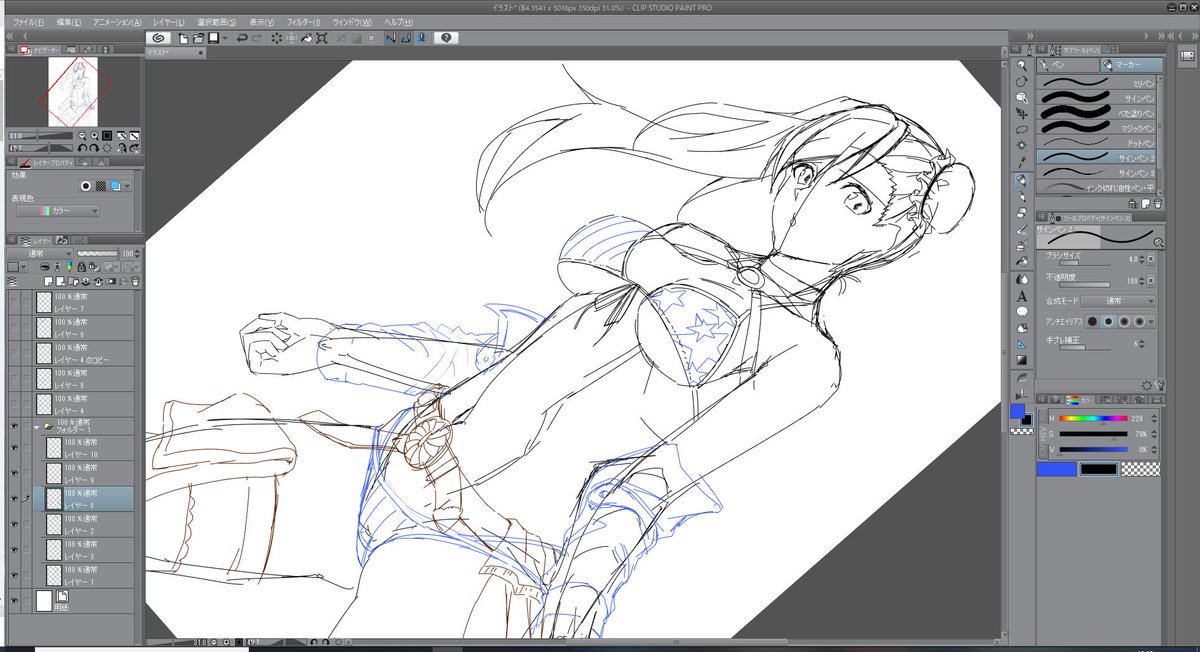This screenshot has width=1200, height=652.
Task: Redo the undone action
Action: tap(258, 38)
